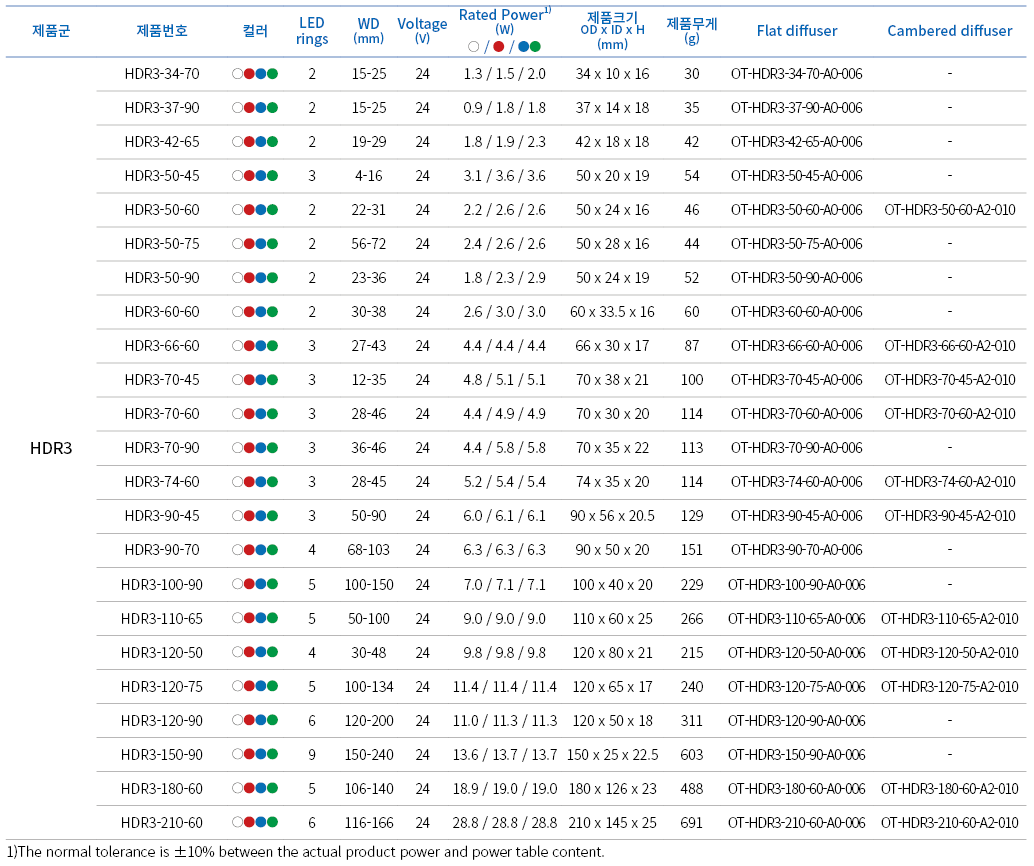Select the HDR3 product group cell

pos(51,448)
